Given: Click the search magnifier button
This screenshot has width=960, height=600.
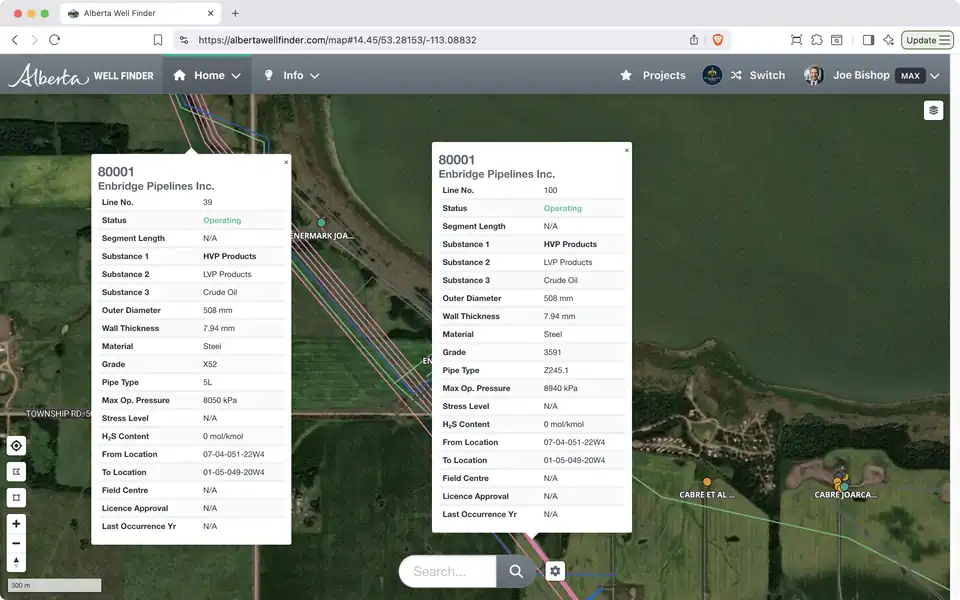Looking at the screenshot, I should 516,571.
